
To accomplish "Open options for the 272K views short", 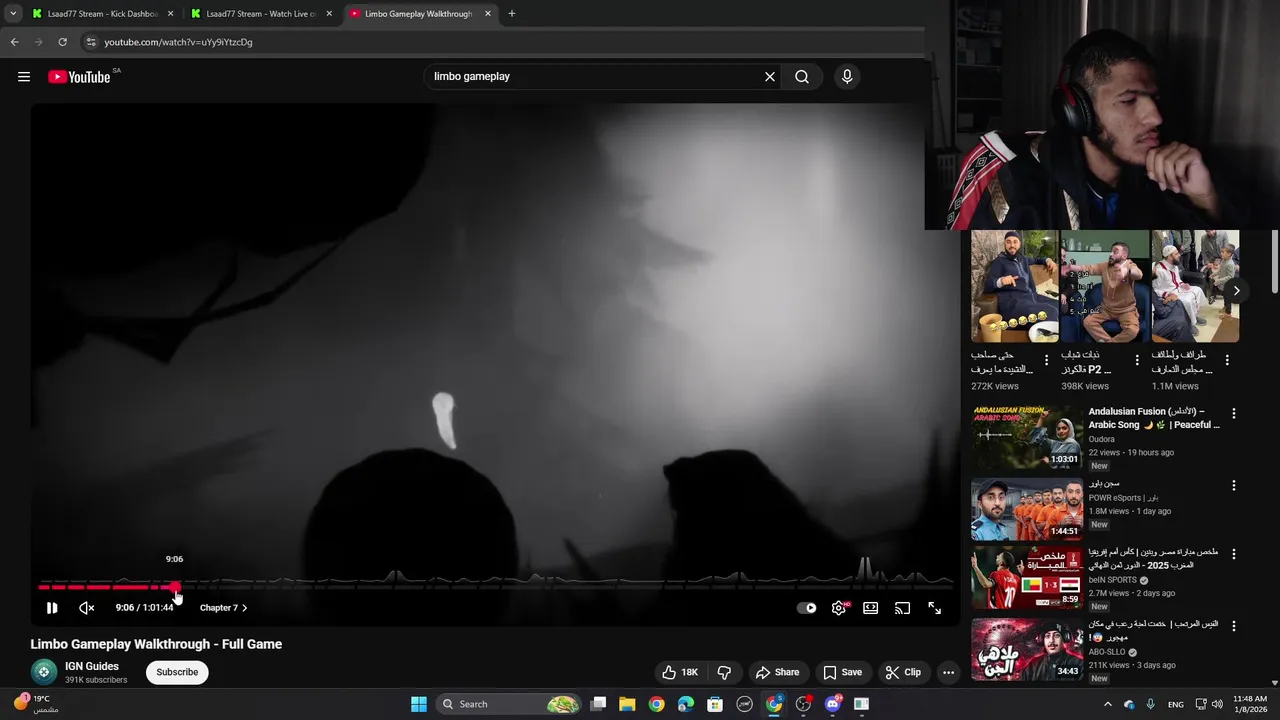I will tap(1047, 360).
